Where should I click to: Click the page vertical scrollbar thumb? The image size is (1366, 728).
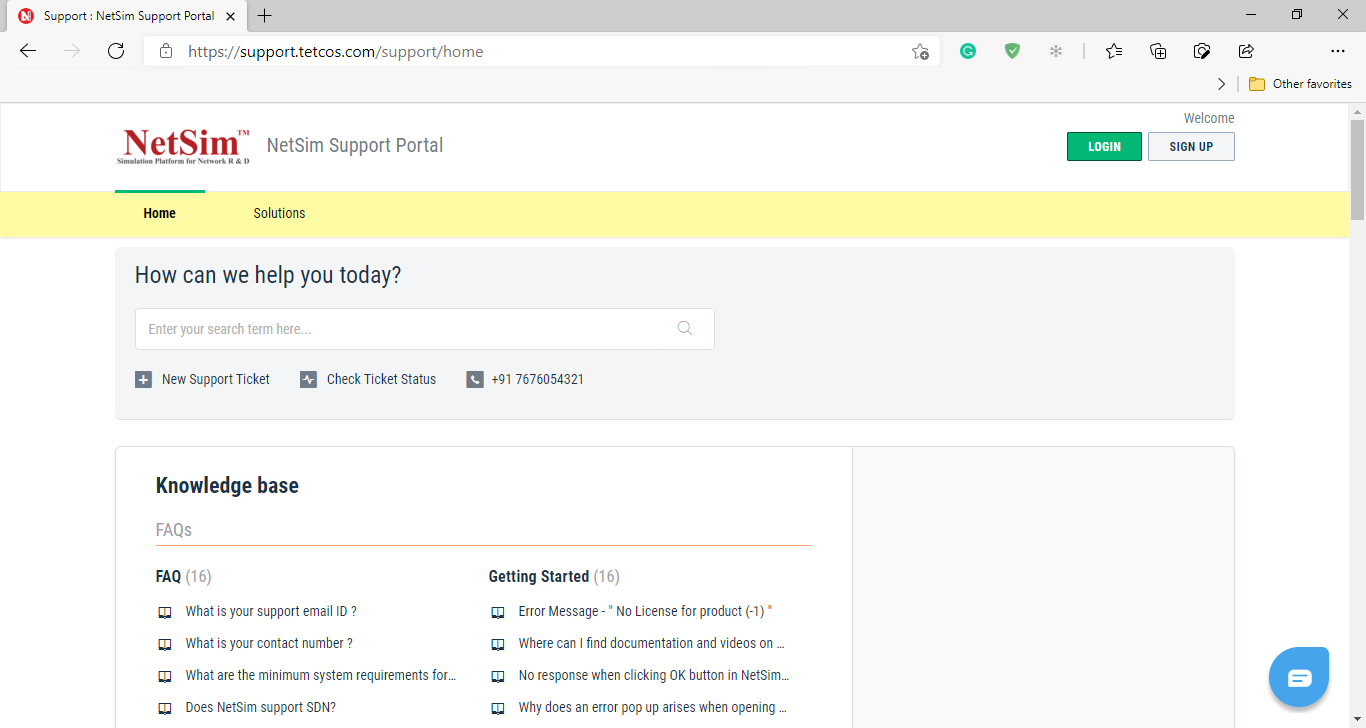(1357, 169)
